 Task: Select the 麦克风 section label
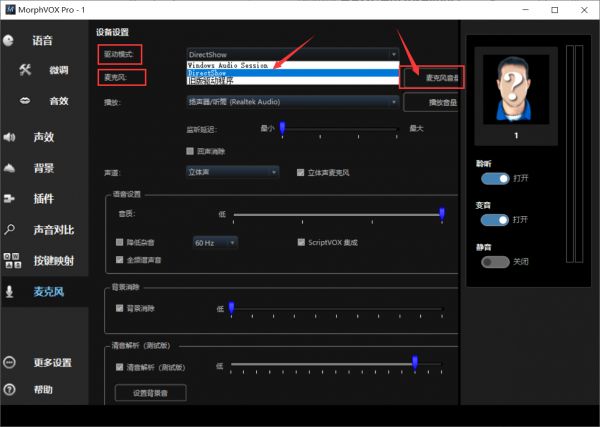click(49, 292)
